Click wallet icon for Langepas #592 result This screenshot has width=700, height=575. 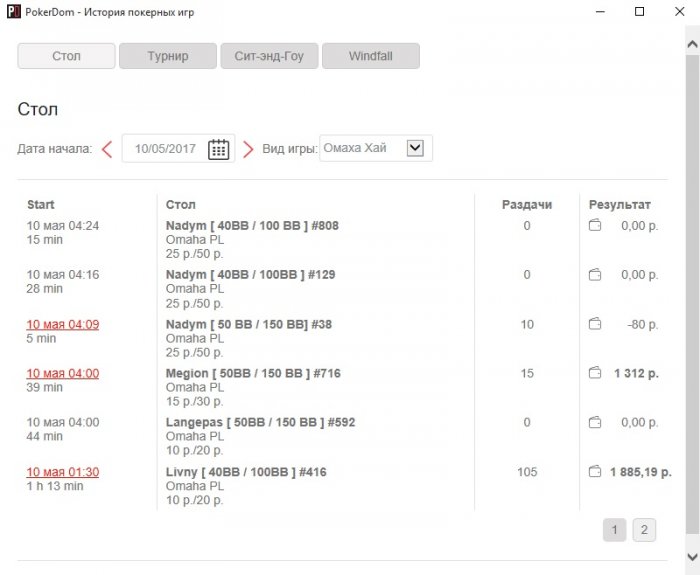click(x=594, y=422)
